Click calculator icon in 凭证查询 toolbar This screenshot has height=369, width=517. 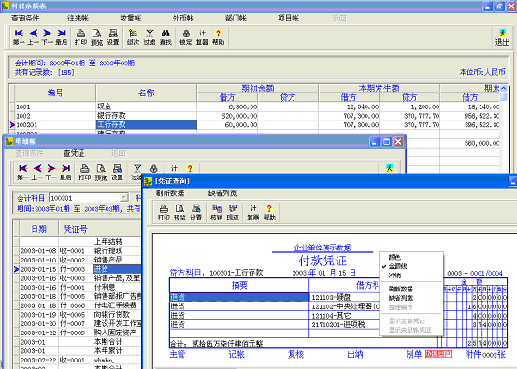tap(253, 212)
